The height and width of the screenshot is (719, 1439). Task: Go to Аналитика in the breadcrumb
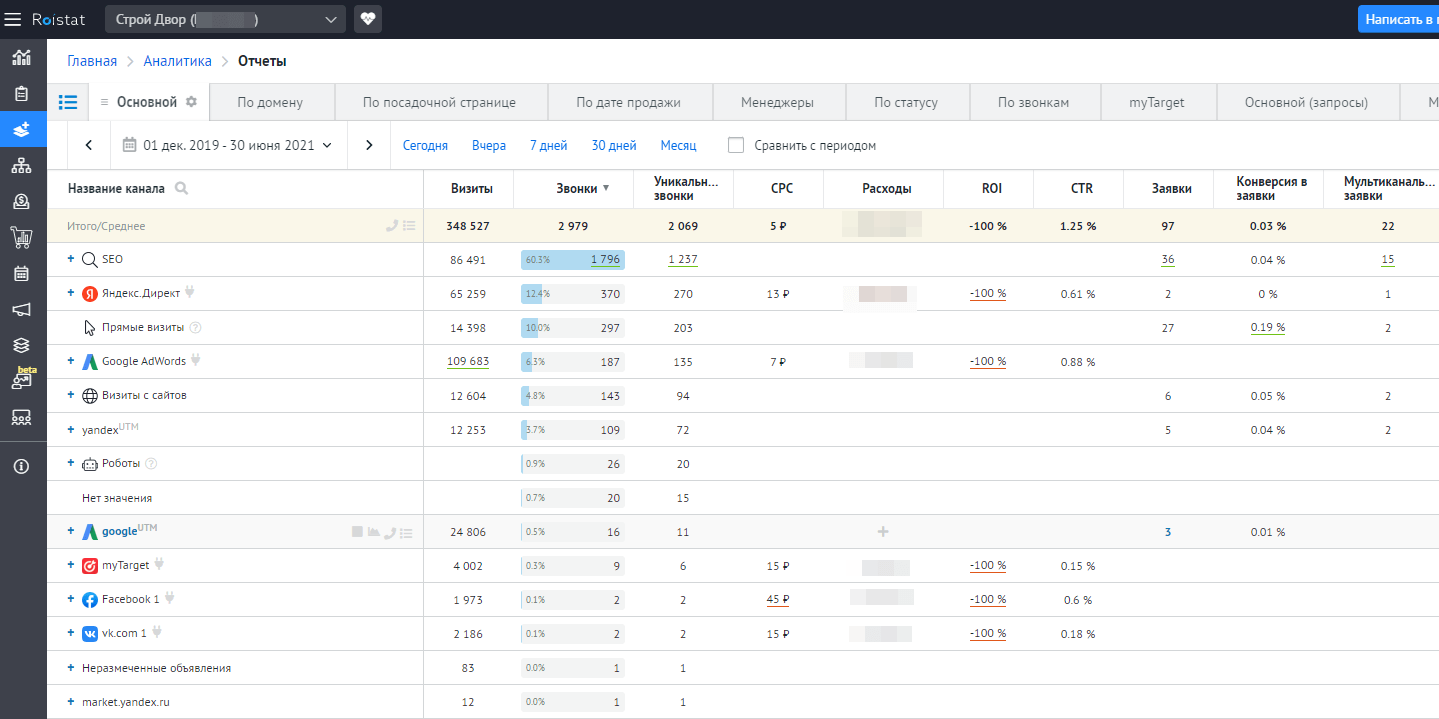[x=177, y=61]
